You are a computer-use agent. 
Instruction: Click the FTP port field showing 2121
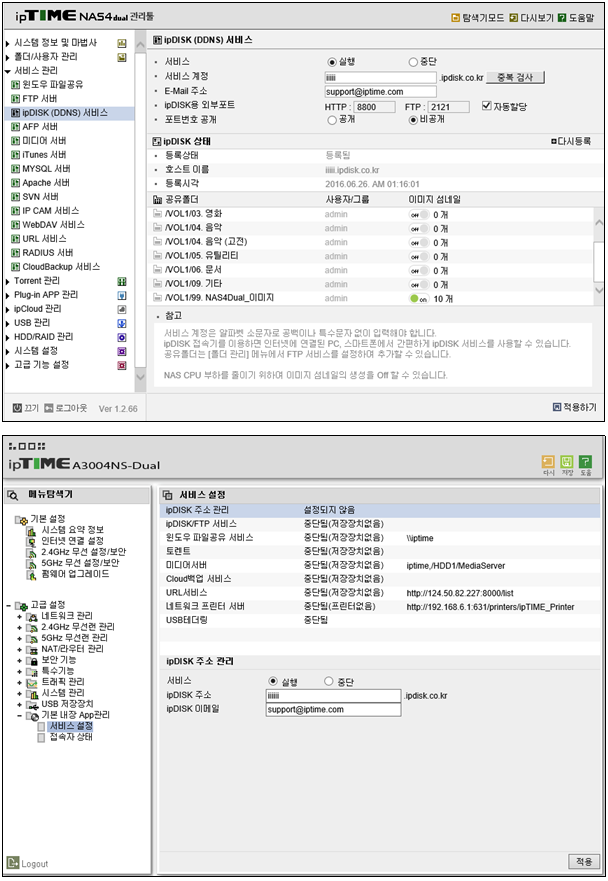click(448, 107)
